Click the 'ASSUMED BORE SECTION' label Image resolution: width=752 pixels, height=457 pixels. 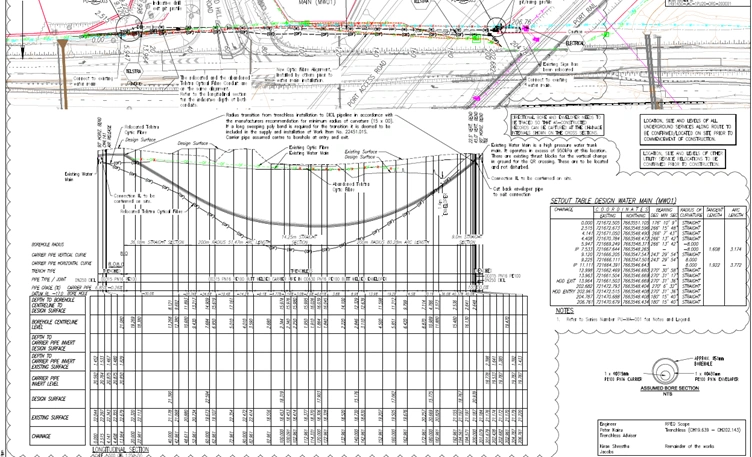[670, 388]
